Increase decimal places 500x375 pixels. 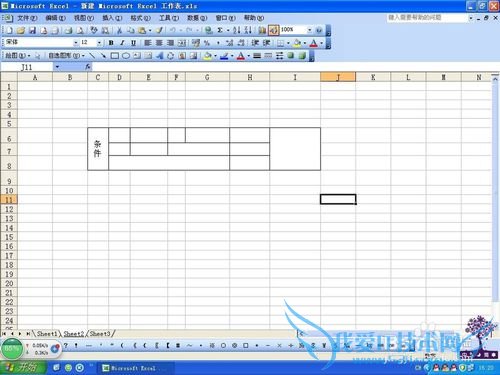[229, 43]
